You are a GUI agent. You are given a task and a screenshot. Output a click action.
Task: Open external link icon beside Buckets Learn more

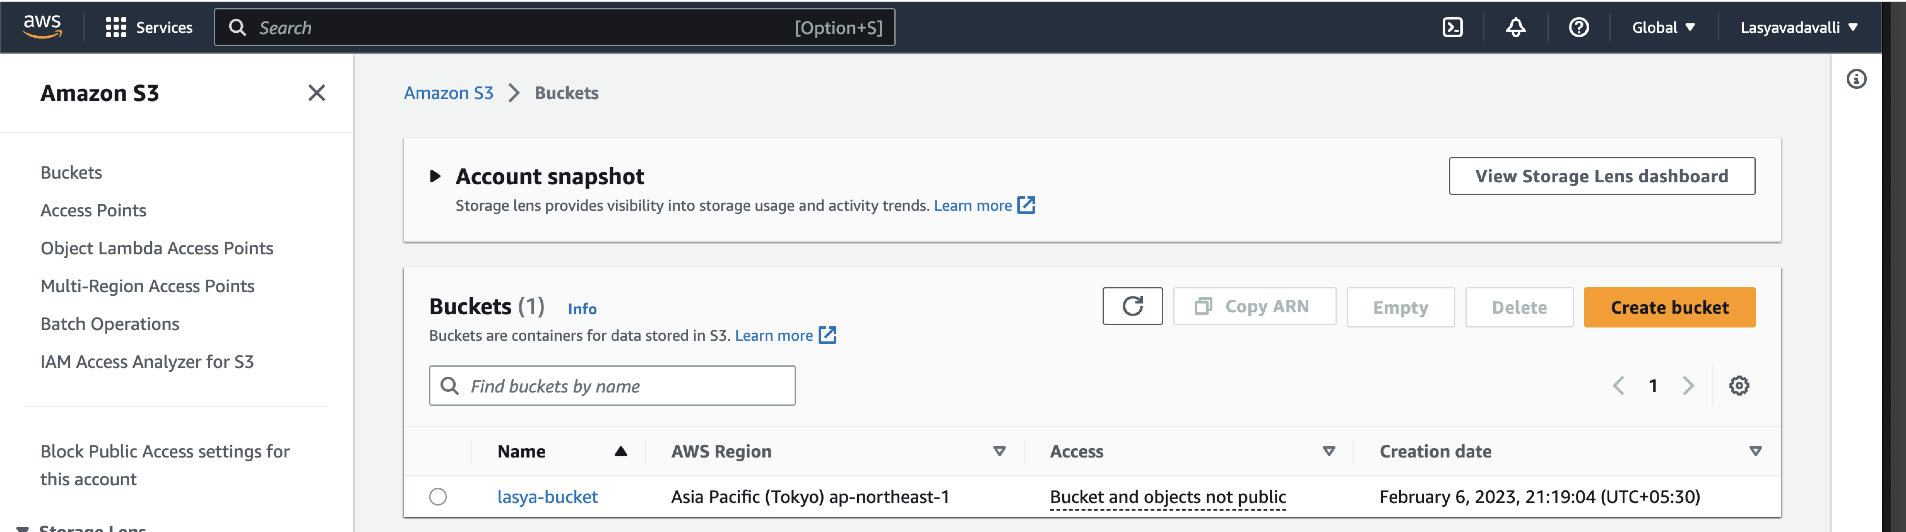(827, 335)
